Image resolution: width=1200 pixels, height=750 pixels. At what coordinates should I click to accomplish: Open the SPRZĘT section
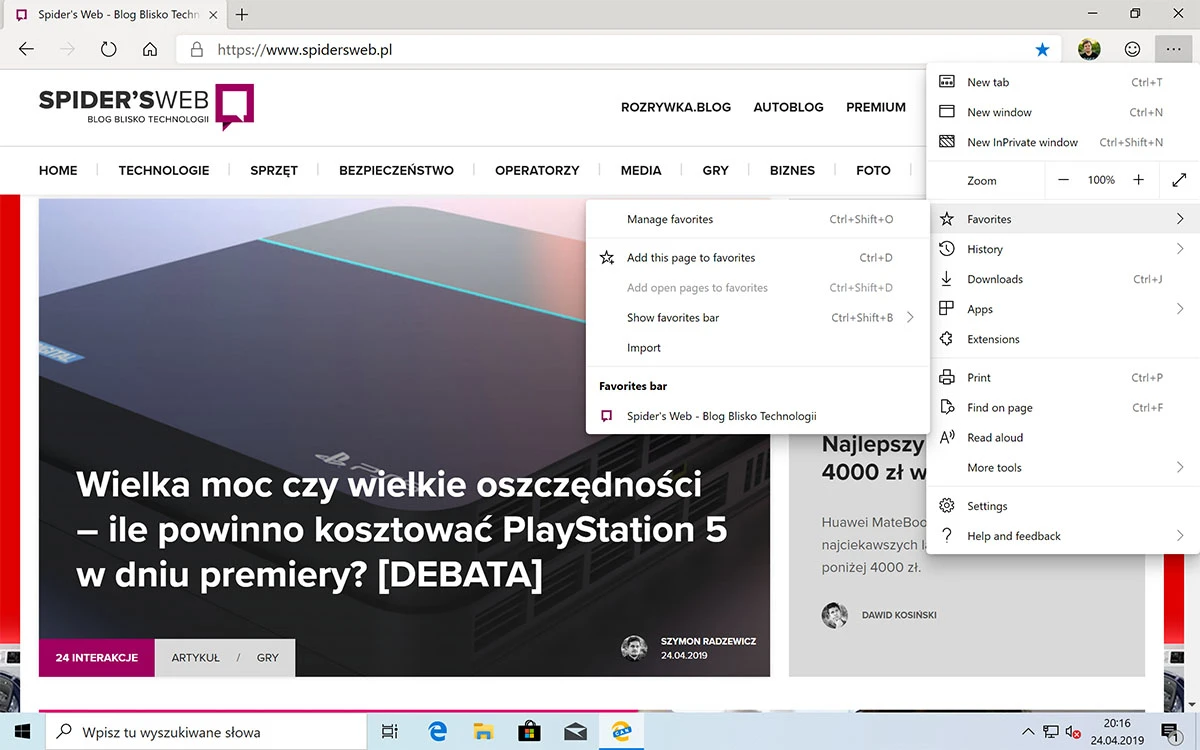[x=274, y=170]
